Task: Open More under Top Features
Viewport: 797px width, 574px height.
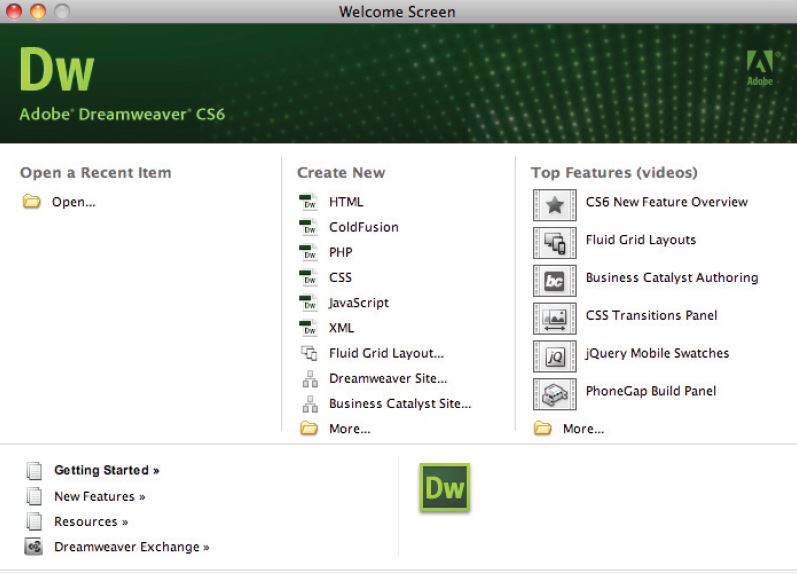Action: 584,429
